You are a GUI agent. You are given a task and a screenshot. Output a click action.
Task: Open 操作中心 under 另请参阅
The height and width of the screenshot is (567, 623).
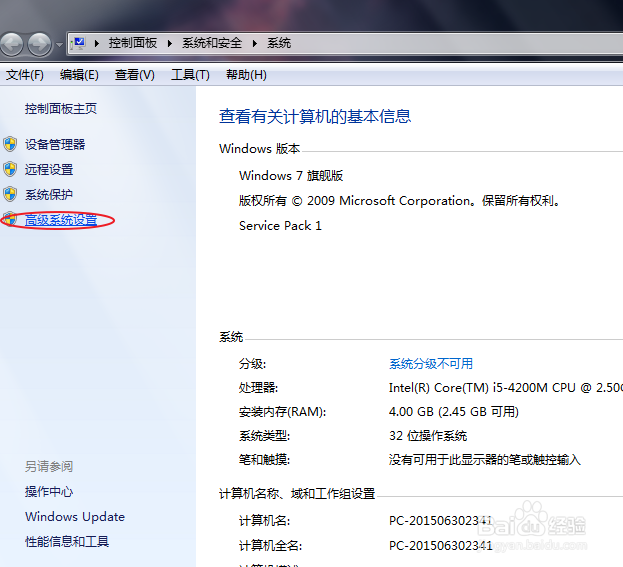(49, 492)
